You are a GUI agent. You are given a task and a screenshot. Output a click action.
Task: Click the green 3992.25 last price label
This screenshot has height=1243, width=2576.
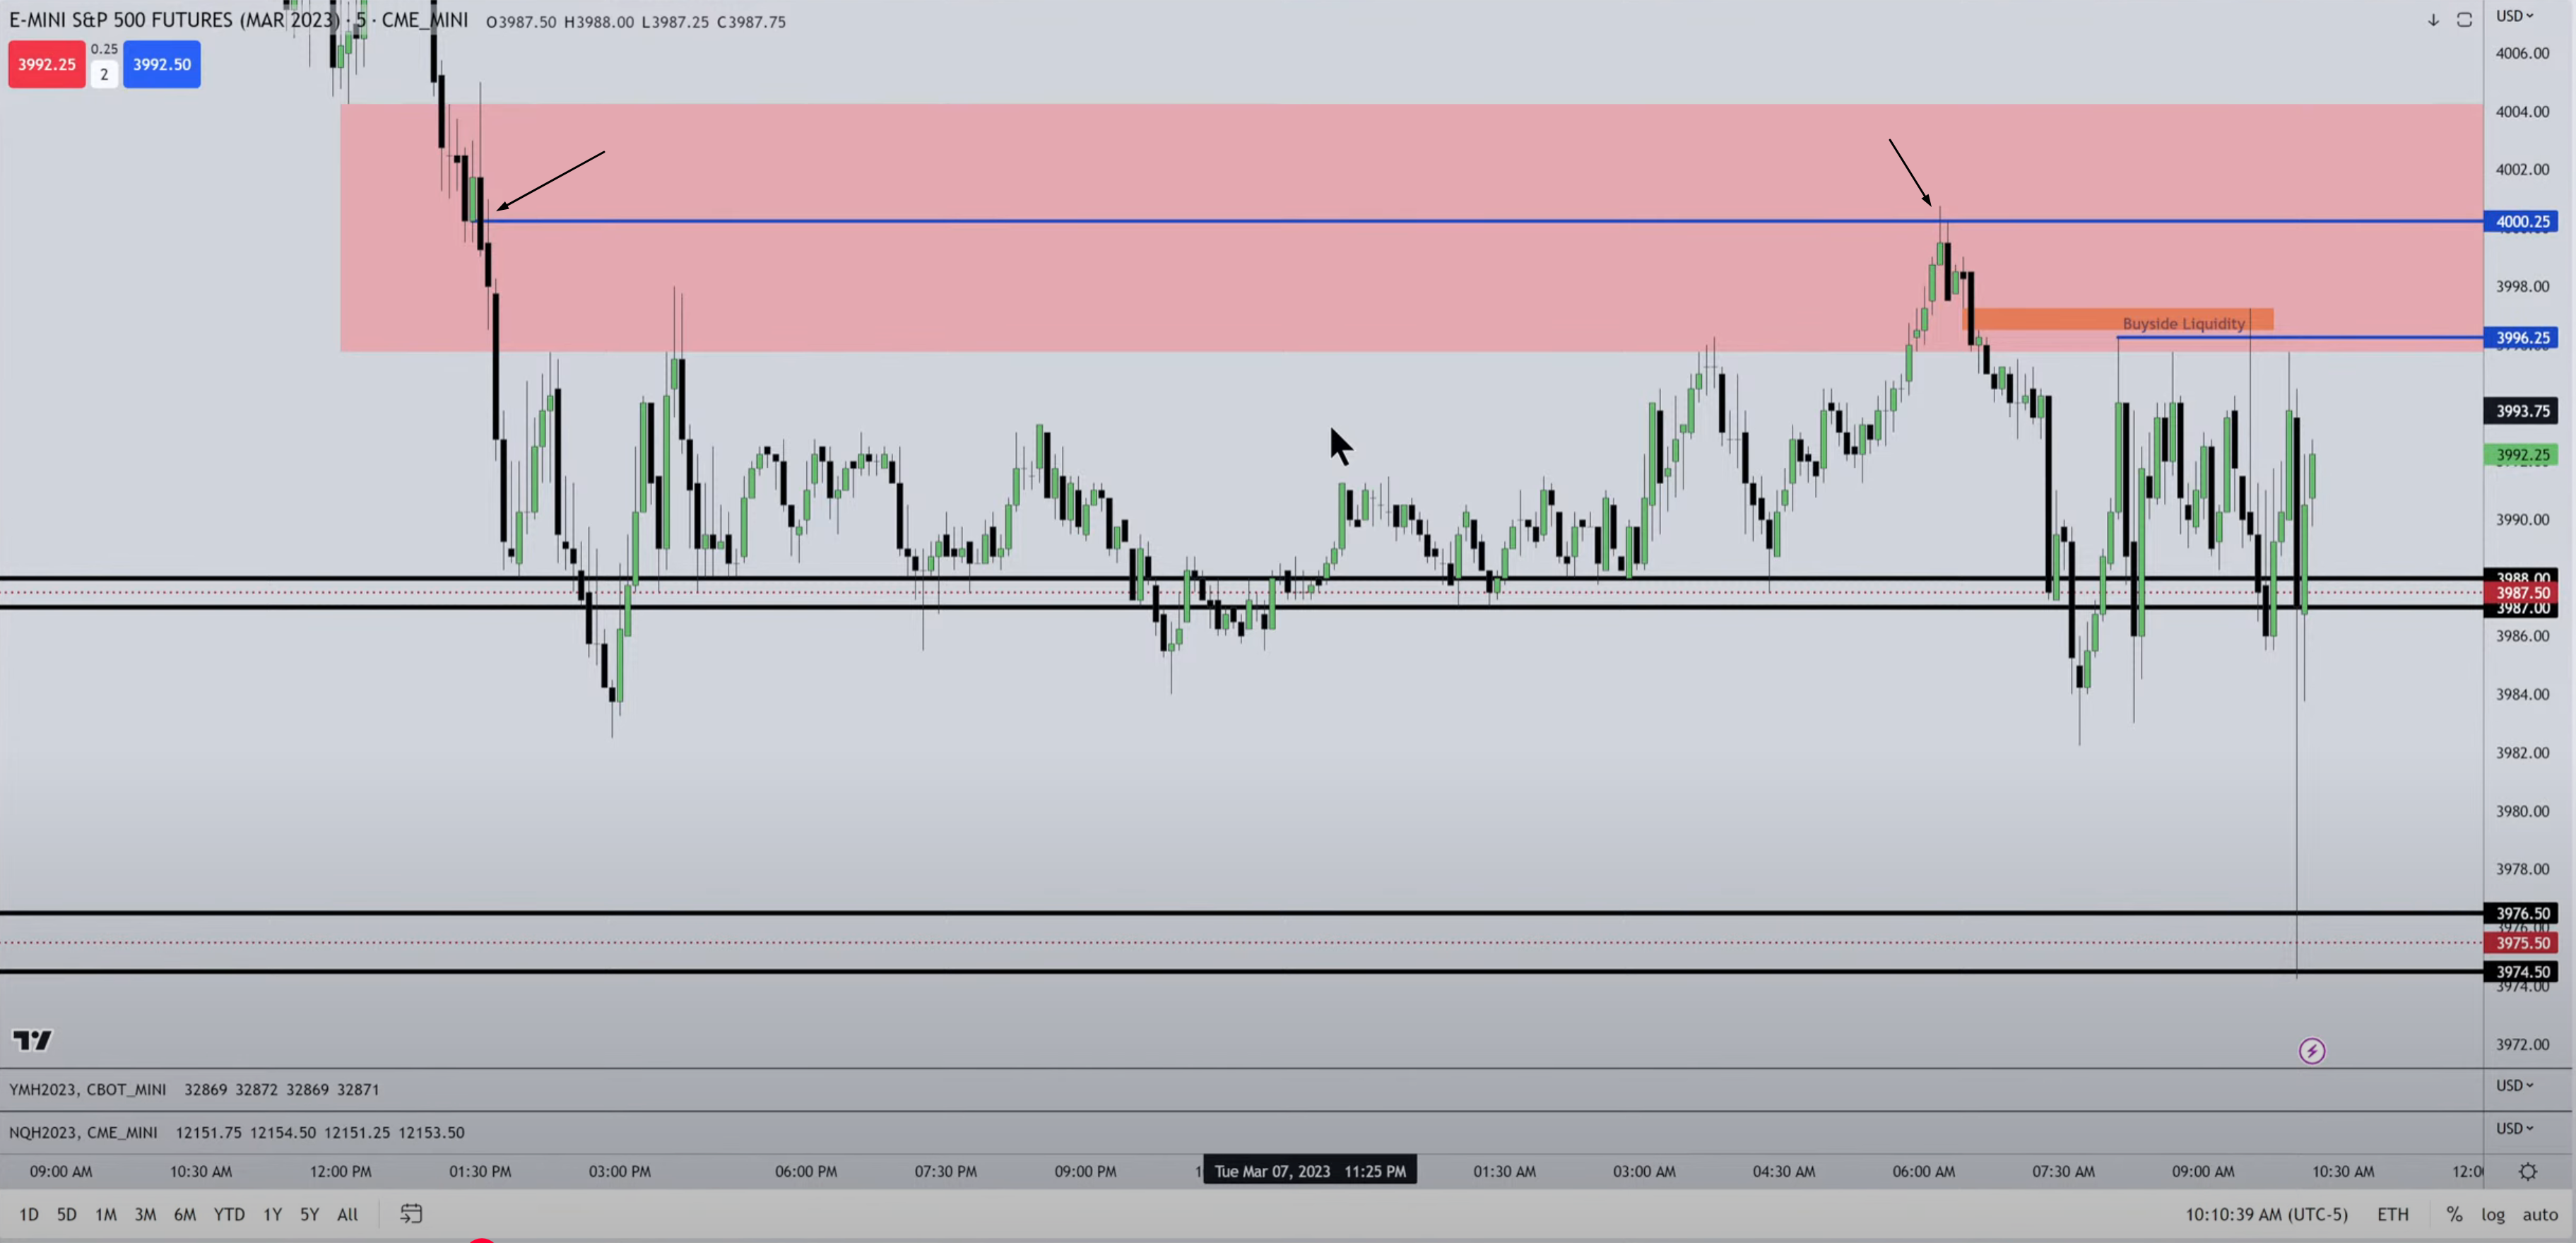click(2521, 455)
